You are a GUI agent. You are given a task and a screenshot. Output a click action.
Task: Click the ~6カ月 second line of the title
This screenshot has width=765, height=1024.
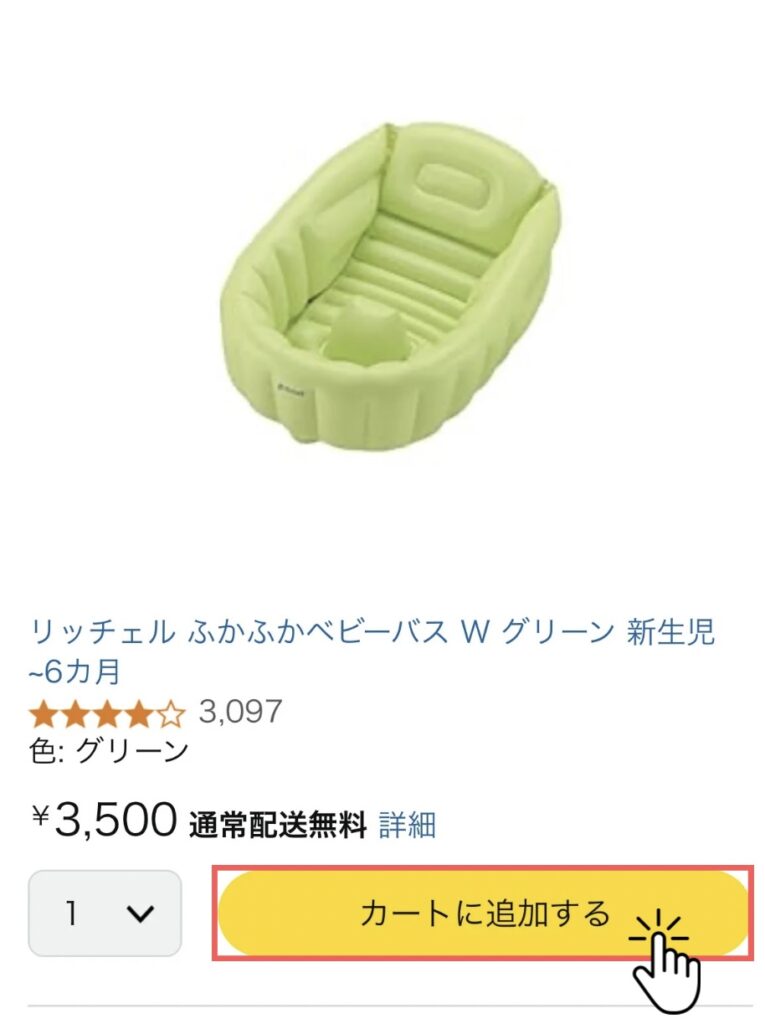[74, 671]
